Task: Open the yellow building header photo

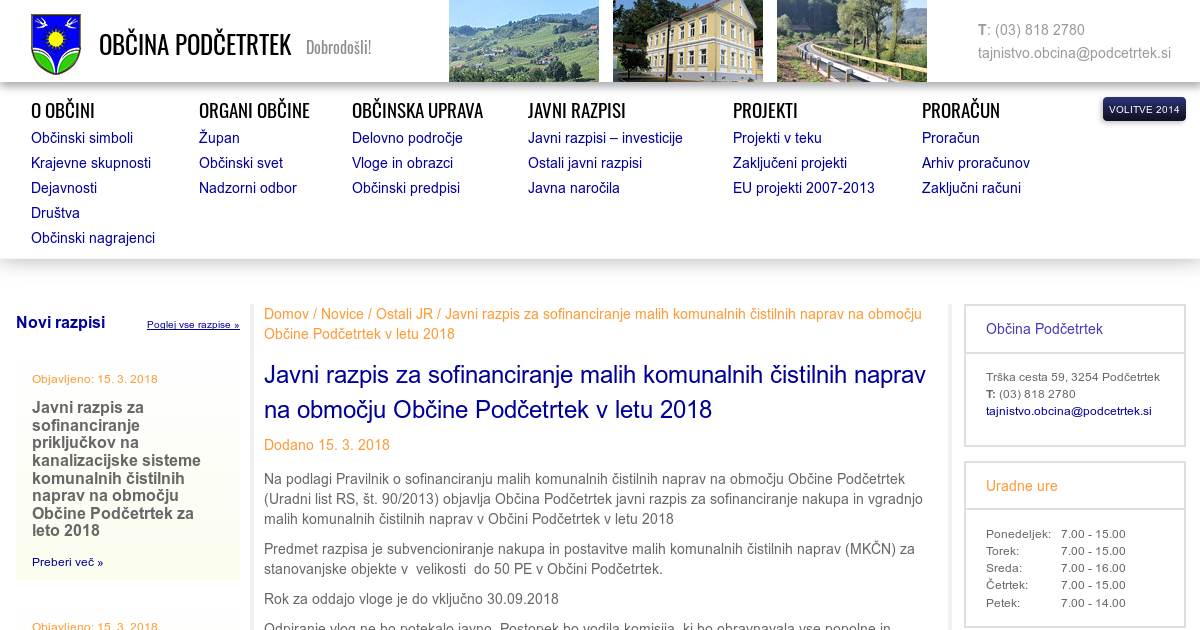Action: [x=687, y=41]
